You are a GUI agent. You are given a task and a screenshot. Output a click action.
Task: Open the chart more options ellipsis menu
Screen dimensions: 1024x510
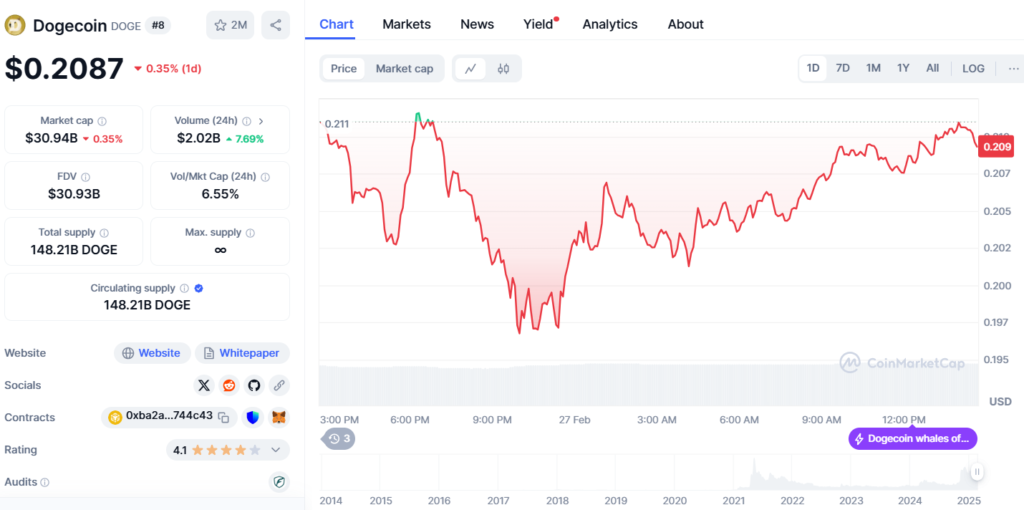(x=1013, y=69)
